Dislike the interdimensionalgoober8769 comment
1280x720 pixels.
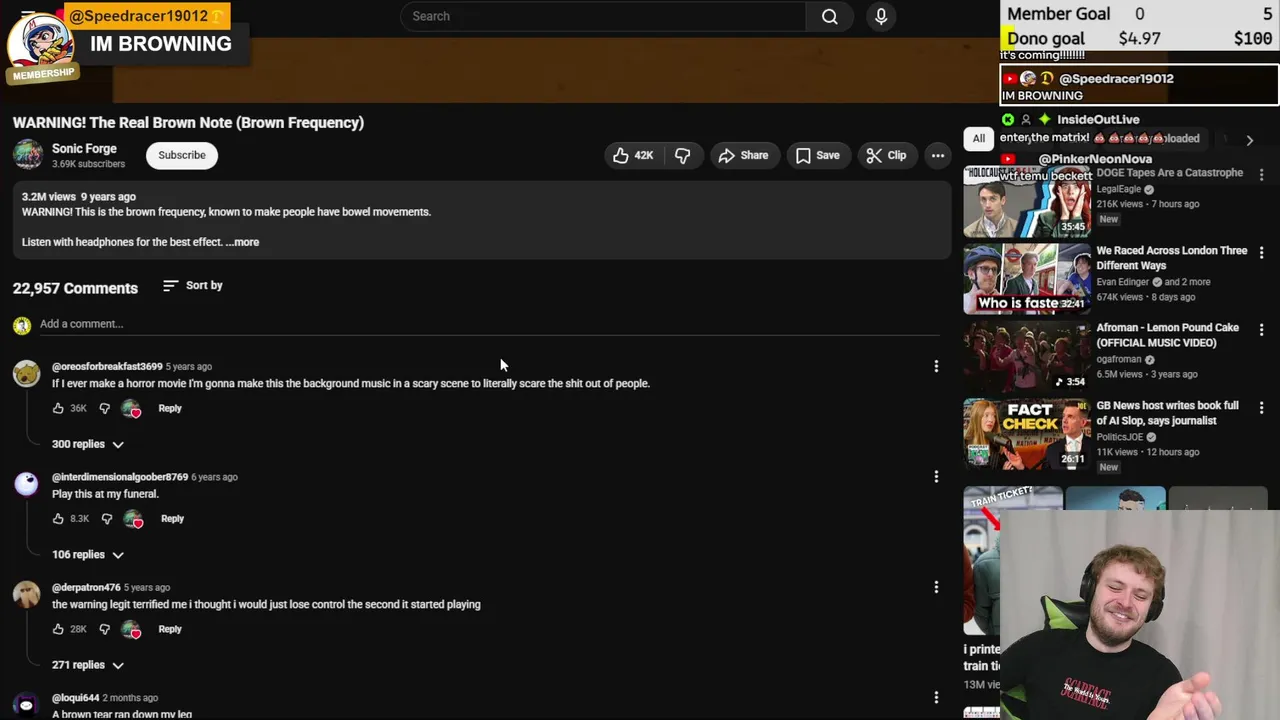(x=107, y=519)
